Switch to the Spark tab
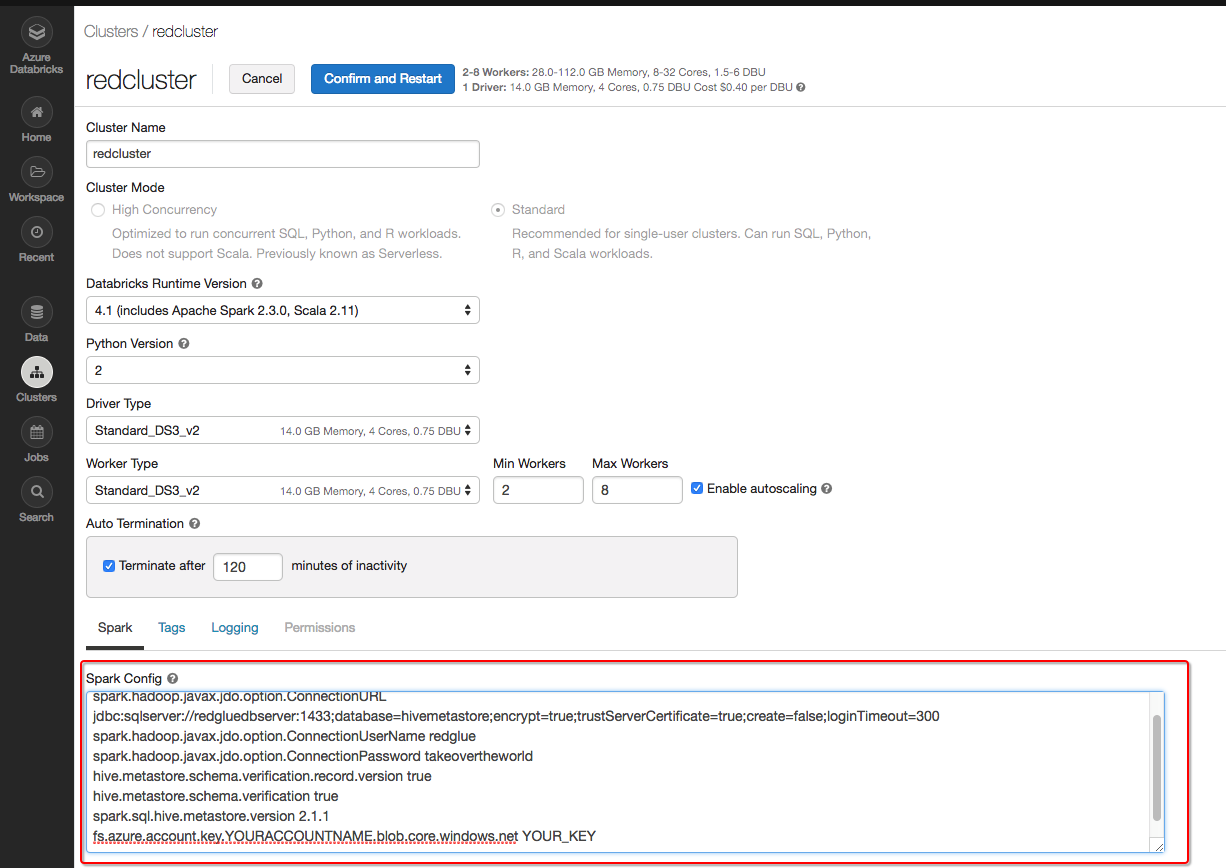Screen dimensions: 1226x868 tap(115, 628)
